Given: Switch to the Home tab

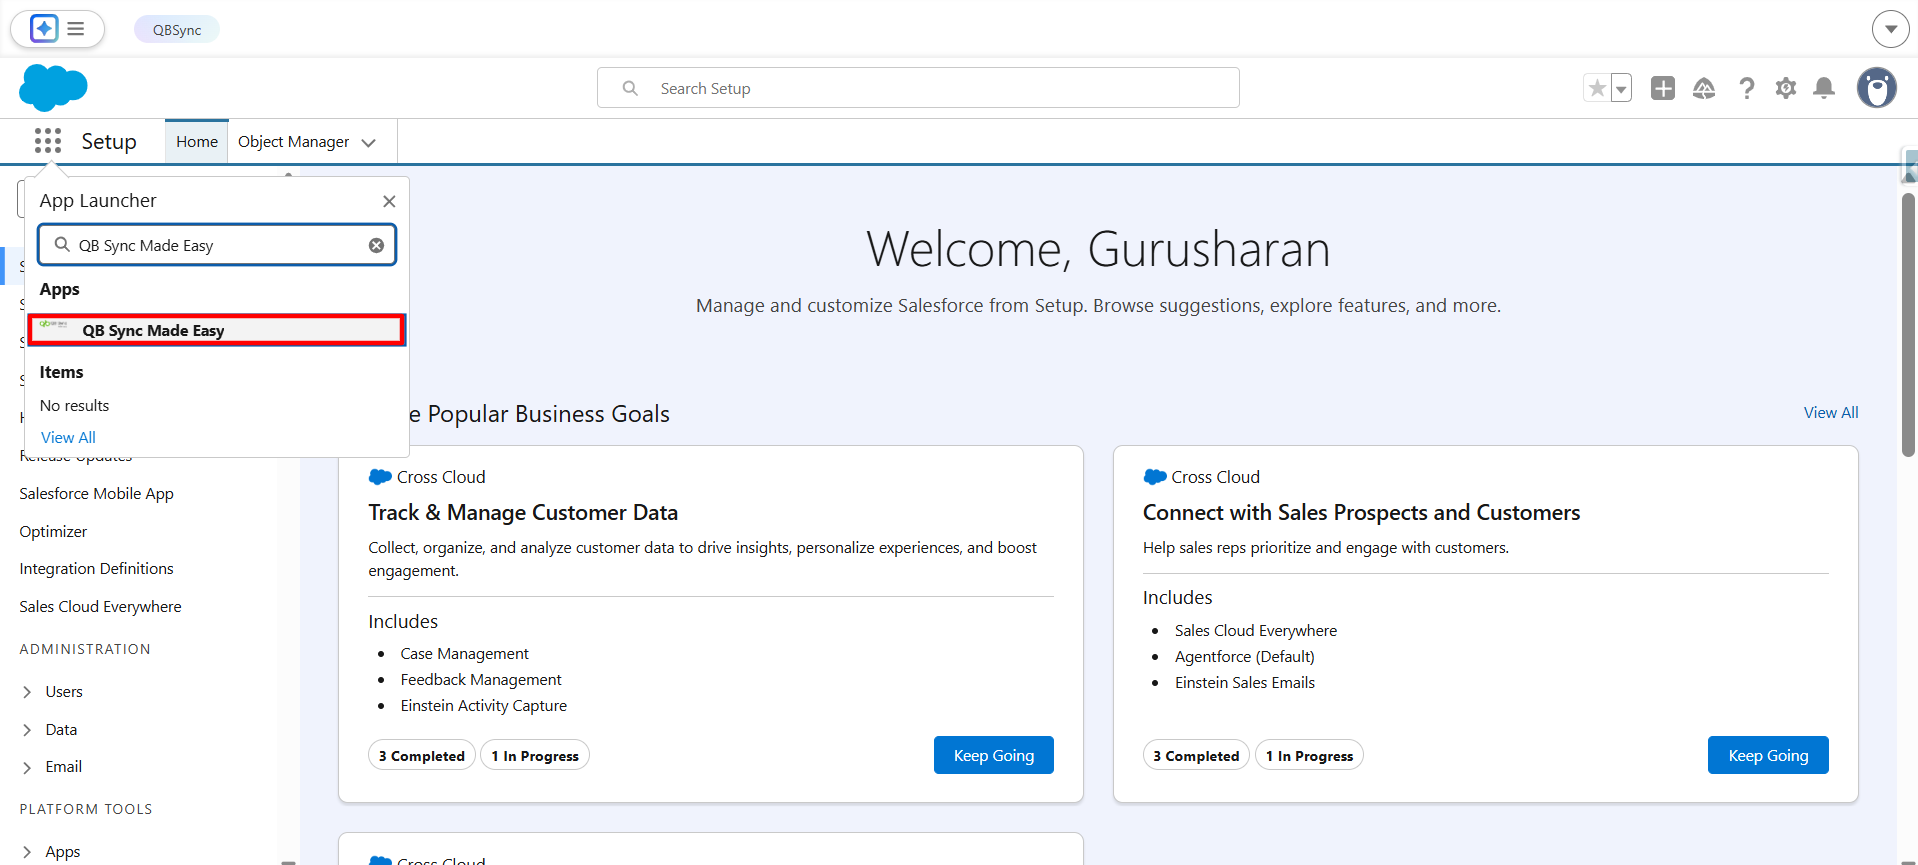Looking at the screenshot, I should [197, 142].
